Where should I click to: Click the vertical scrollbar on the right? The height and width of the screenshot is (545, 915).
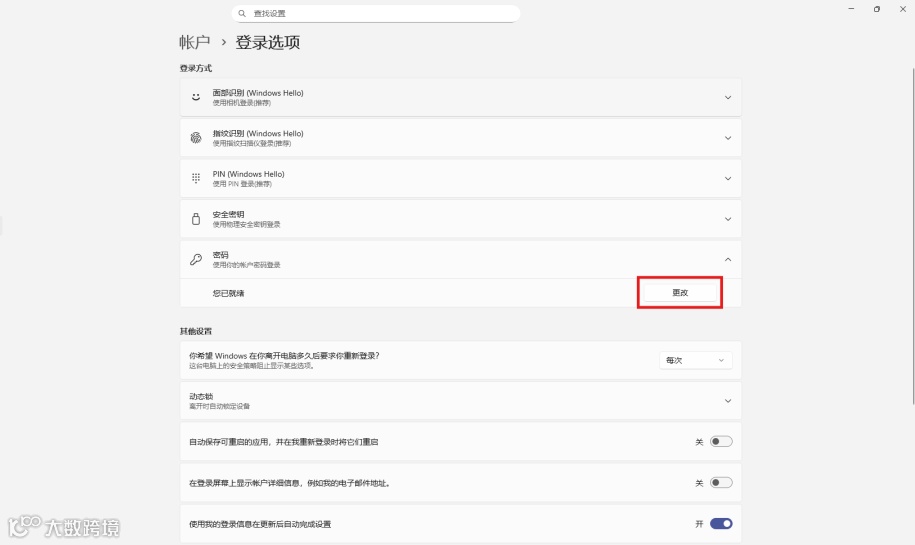[x=913, y=236]
